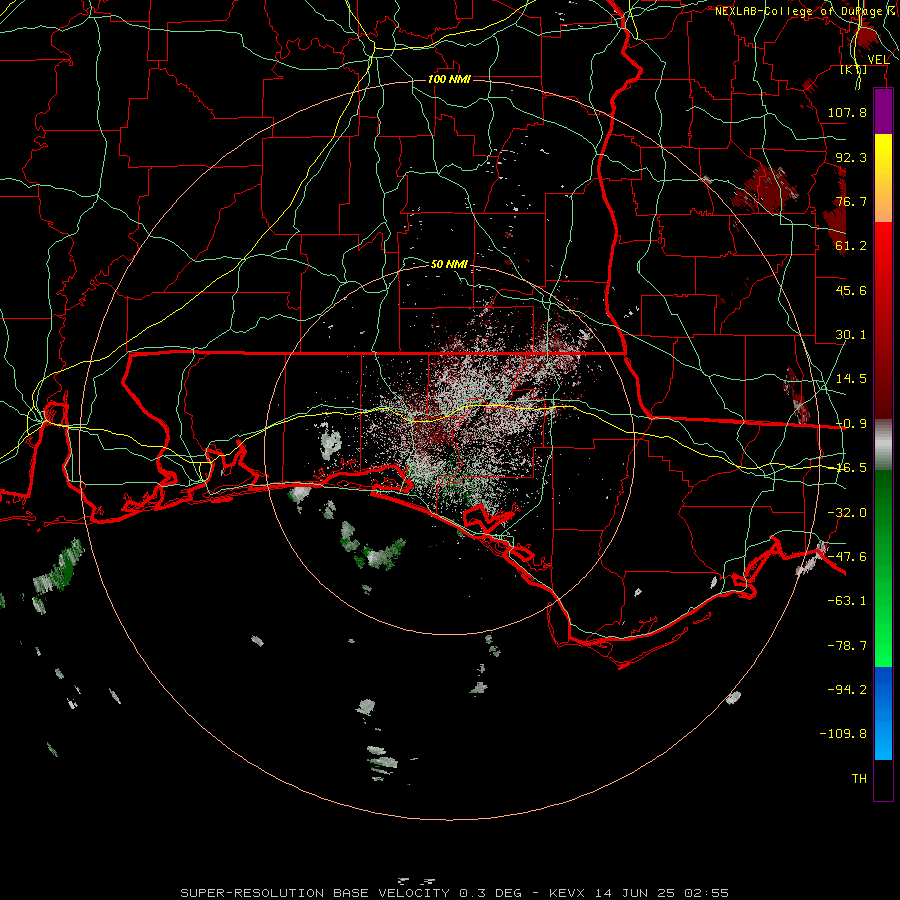Screen dimensions: 900x900
Task: Click the -47.6 value on velocity scale
Action: click(x=847, y=557)
